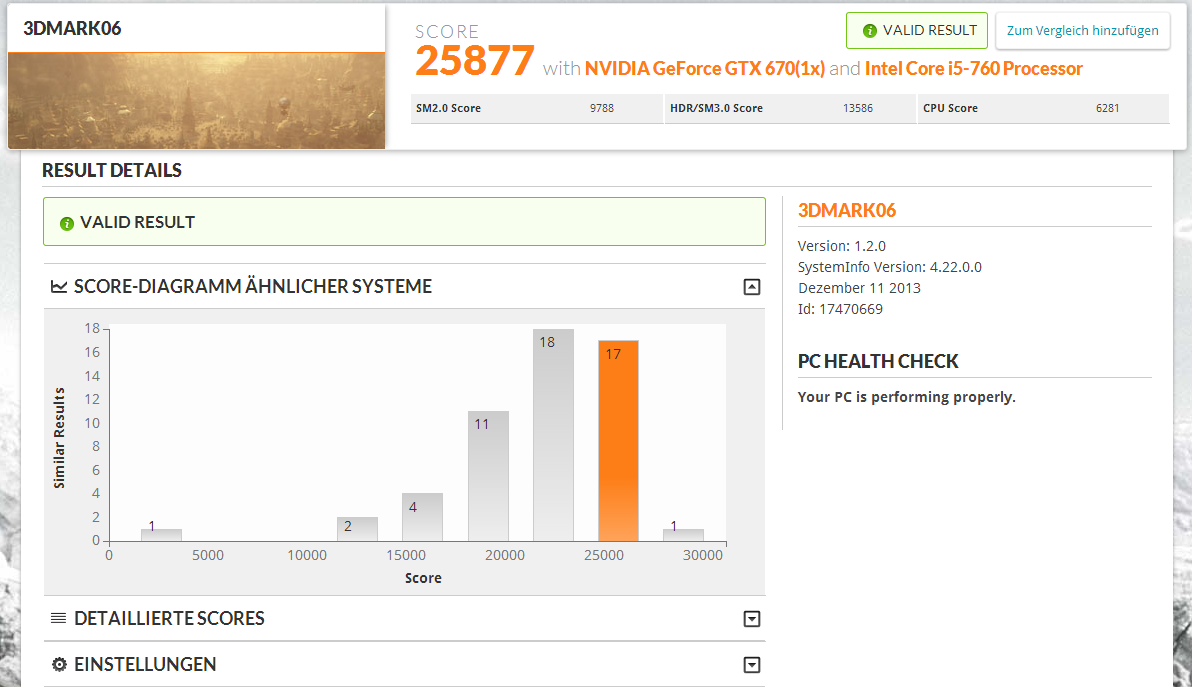Click the info icon in the VALID RESULT banner
The width and height of the screenshot is (1192, 687).
point(67,223)
